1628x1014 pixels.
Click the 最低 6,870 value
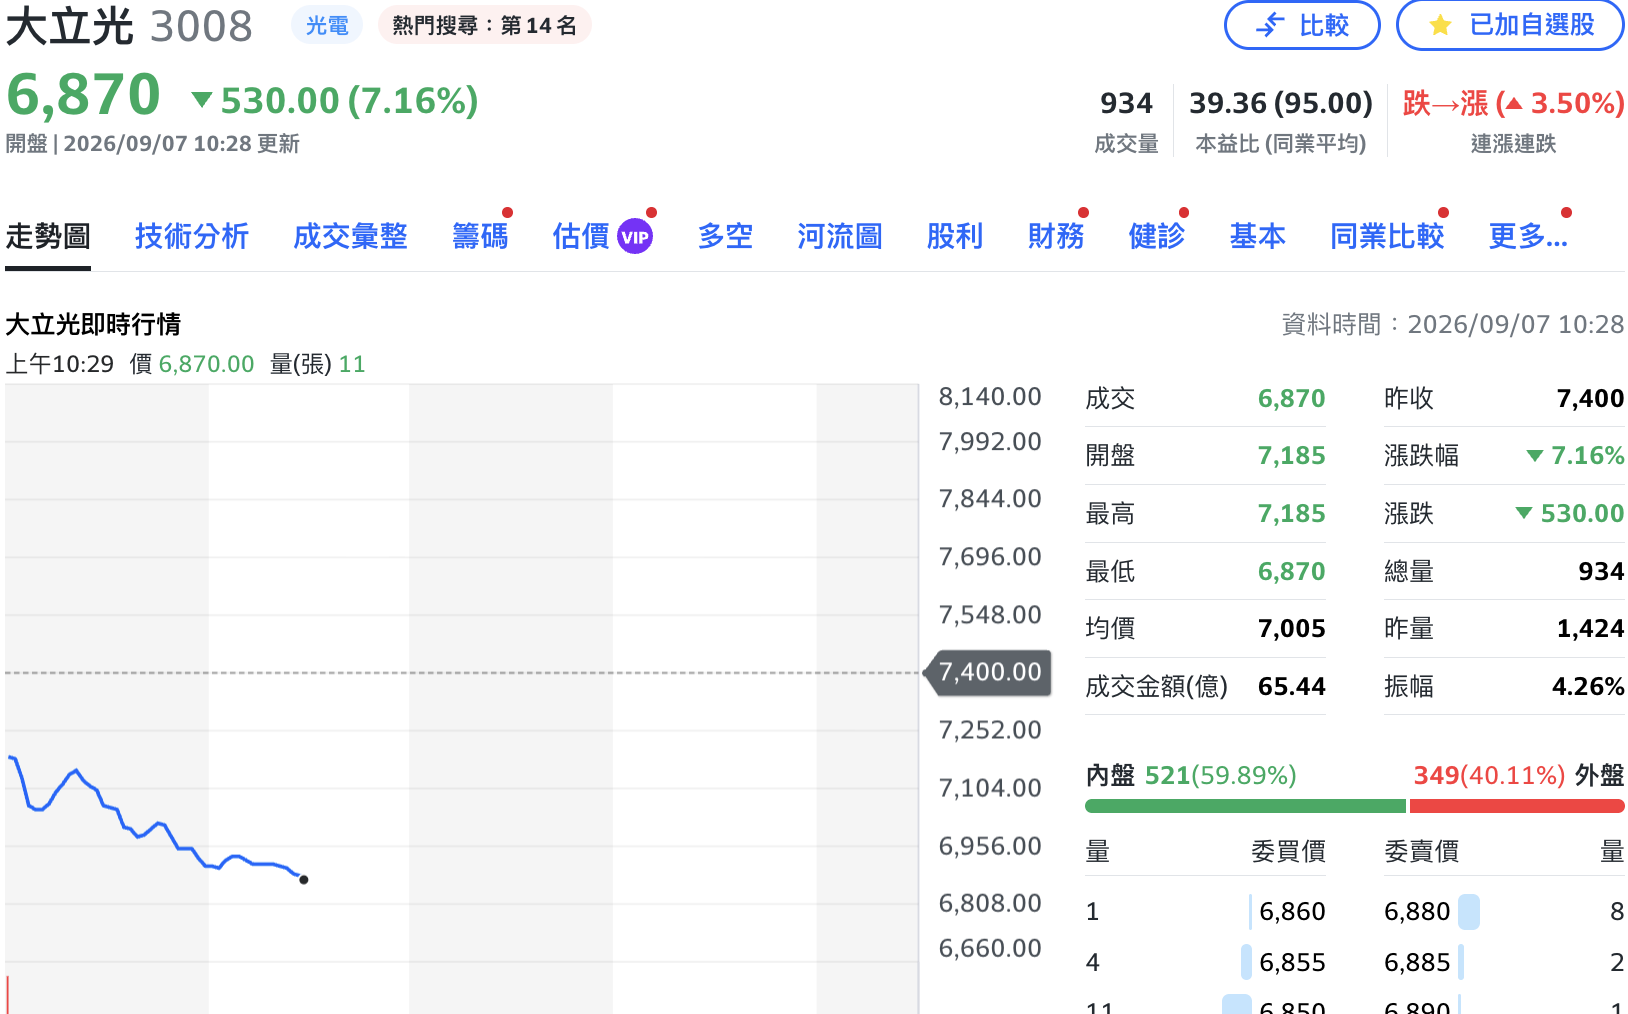click(1291, 572)
